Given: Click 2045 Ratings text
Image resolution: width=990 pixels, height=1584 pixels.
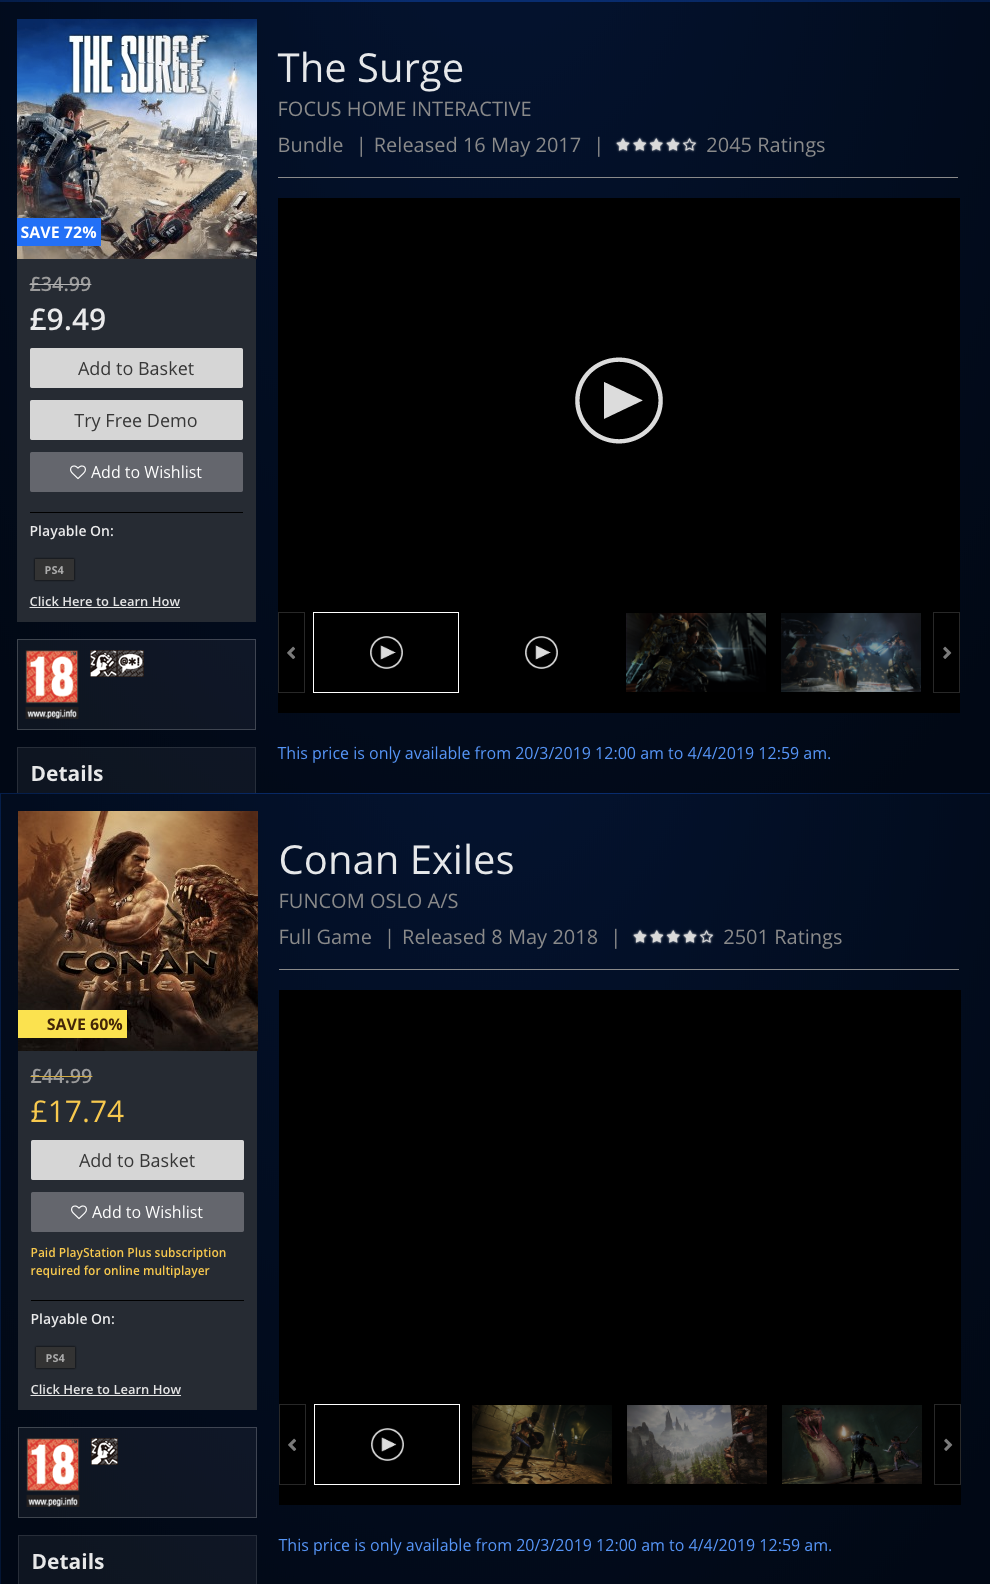Looking at the screenshot, I should [766, 145].
